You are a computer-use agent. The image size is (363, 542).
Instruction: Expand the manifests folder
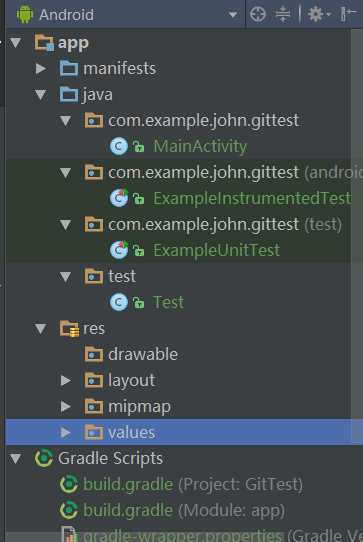41,68
